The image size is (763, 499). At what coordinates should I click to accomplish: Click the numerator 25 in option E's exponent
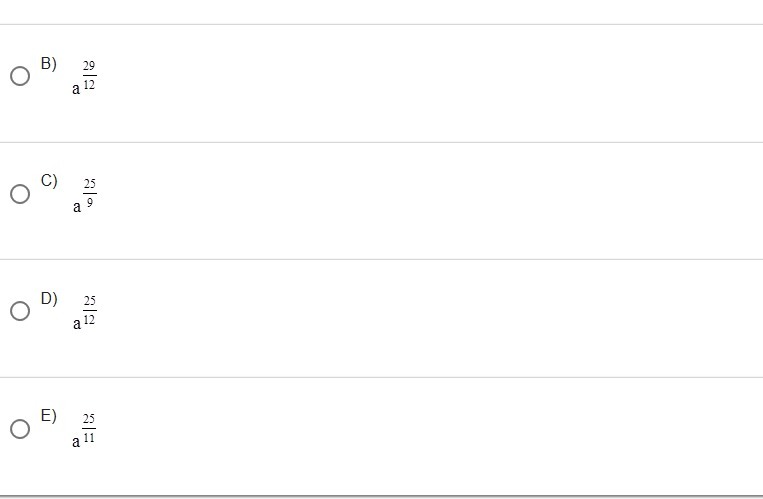click(x=89, y=419)
